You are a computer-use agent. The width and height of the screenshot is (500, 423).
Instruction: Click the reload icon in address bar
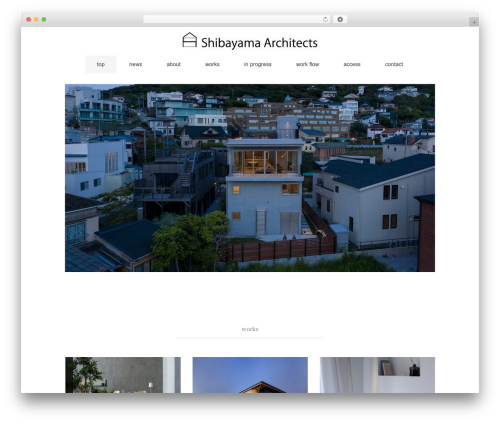coord(325,19)
